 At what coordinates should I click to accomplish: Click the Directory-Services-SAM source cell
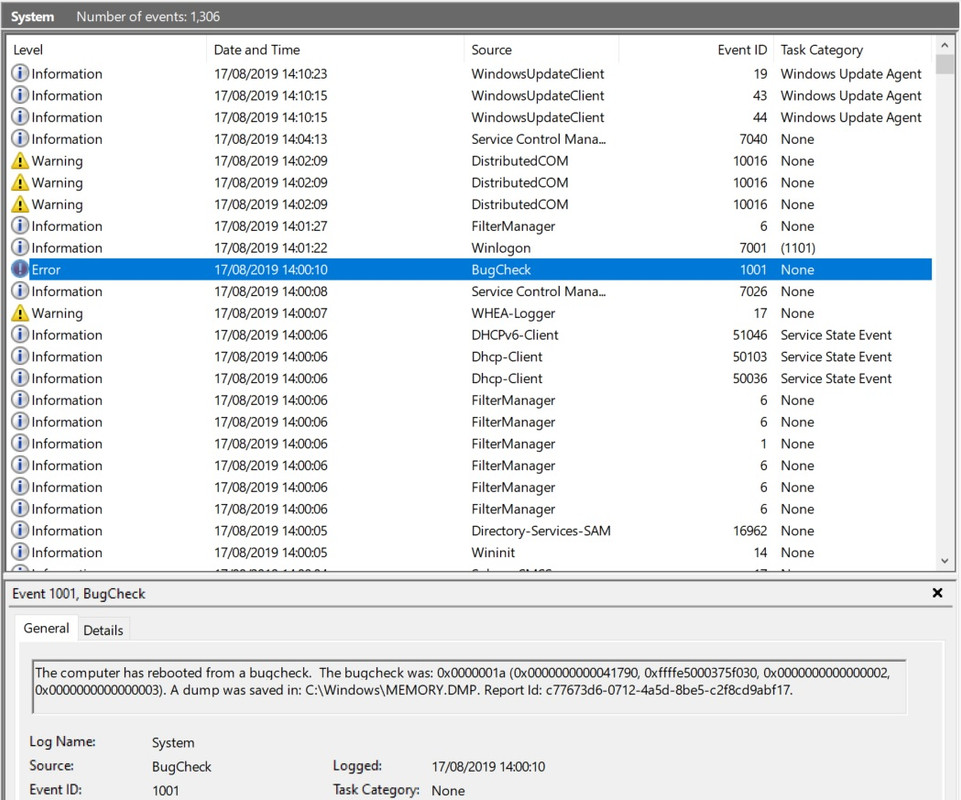click(541, 530)
